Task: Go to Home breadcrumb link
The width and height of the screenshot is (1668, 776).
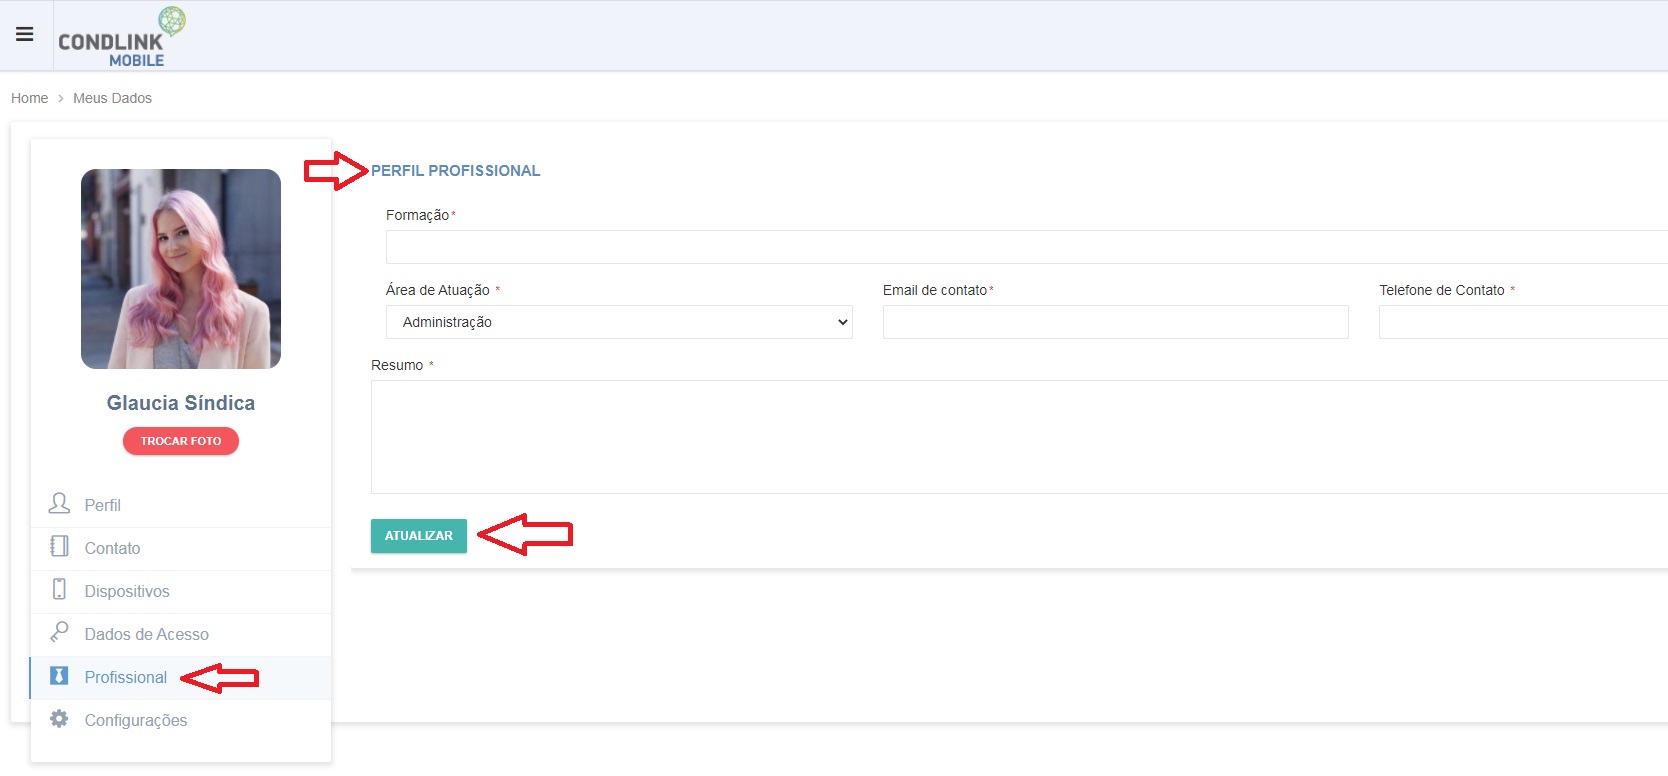Action: 29,98
